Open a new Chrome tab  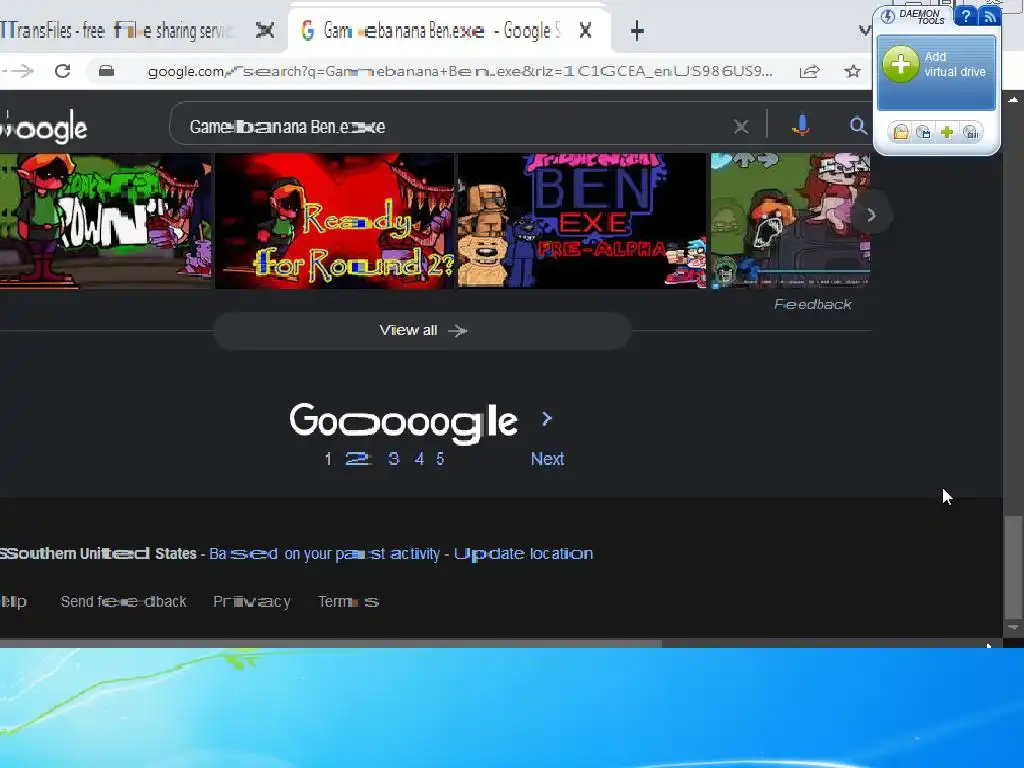click(637, 31)
